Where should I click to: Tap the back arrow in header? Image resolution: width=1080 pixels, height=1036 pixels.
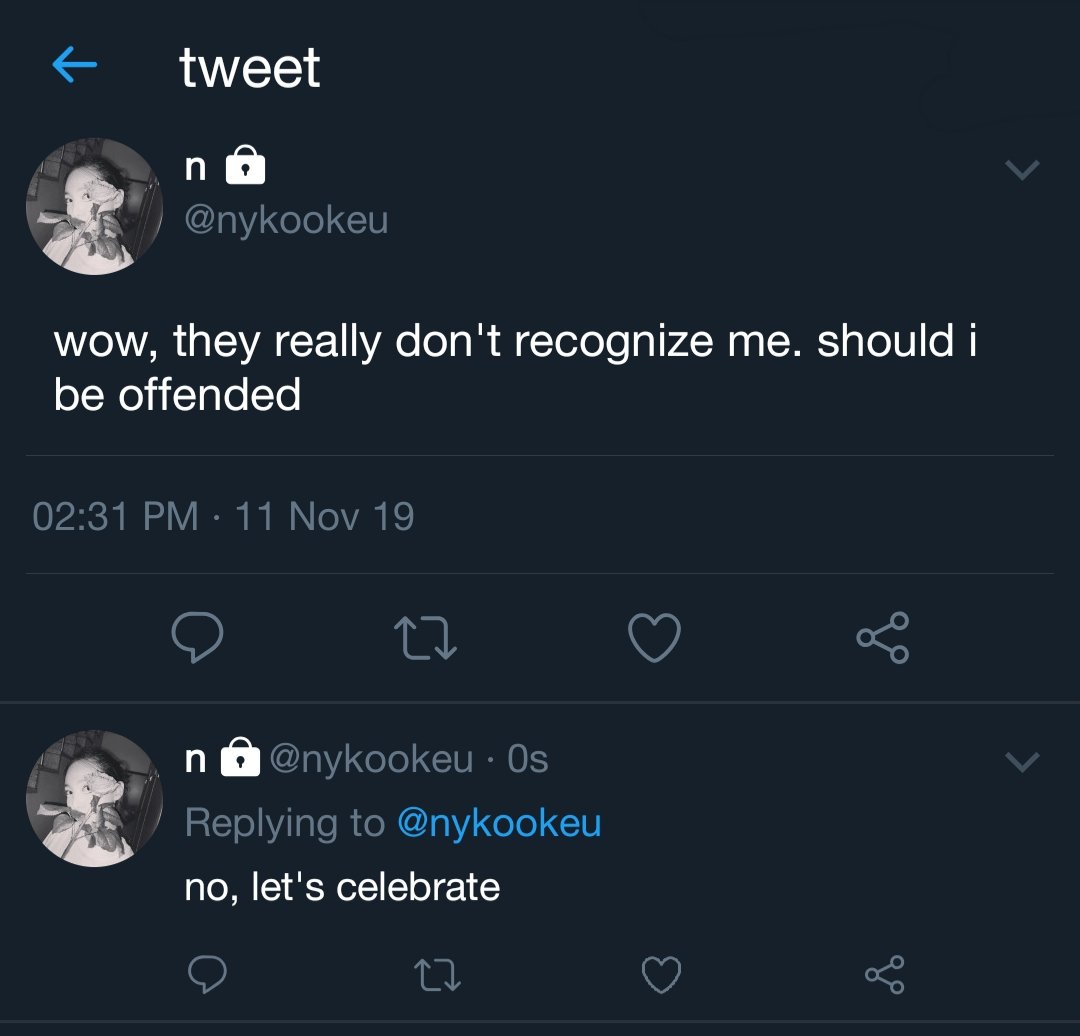pyautogui.click(x=74, y=66)
